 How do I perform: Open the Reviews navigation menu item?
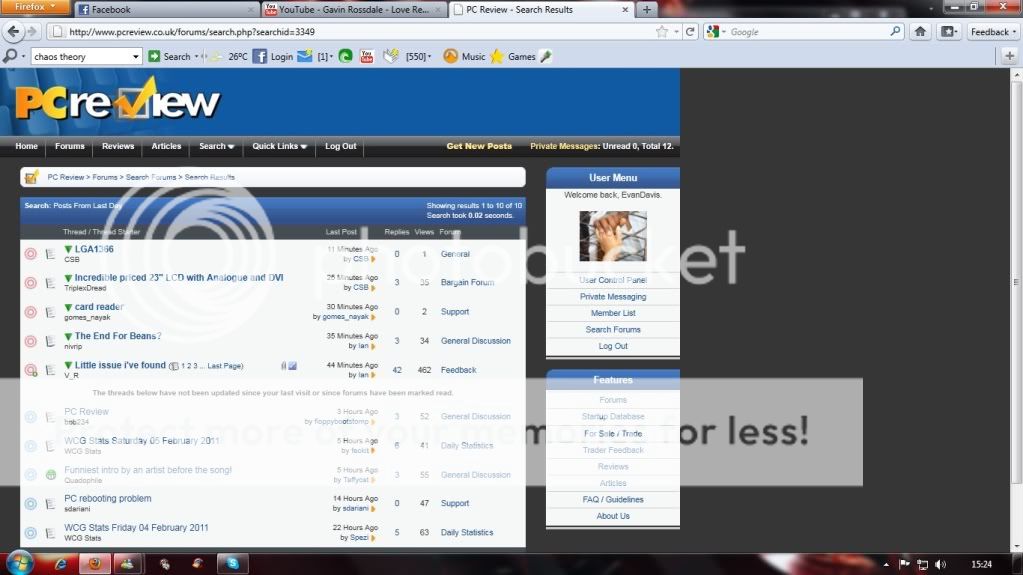(117, 146)
